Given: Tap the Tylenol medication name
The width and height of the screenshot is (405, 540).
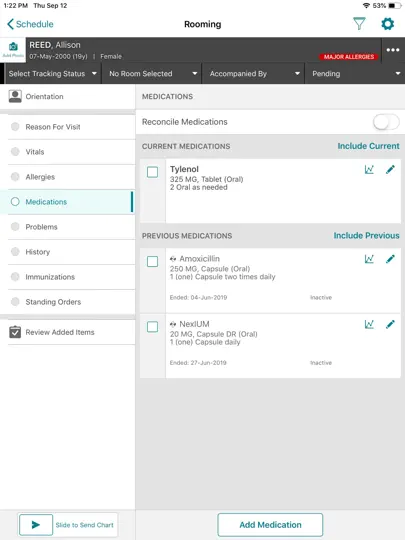Looking at the screenshot, I should [184, 169].
